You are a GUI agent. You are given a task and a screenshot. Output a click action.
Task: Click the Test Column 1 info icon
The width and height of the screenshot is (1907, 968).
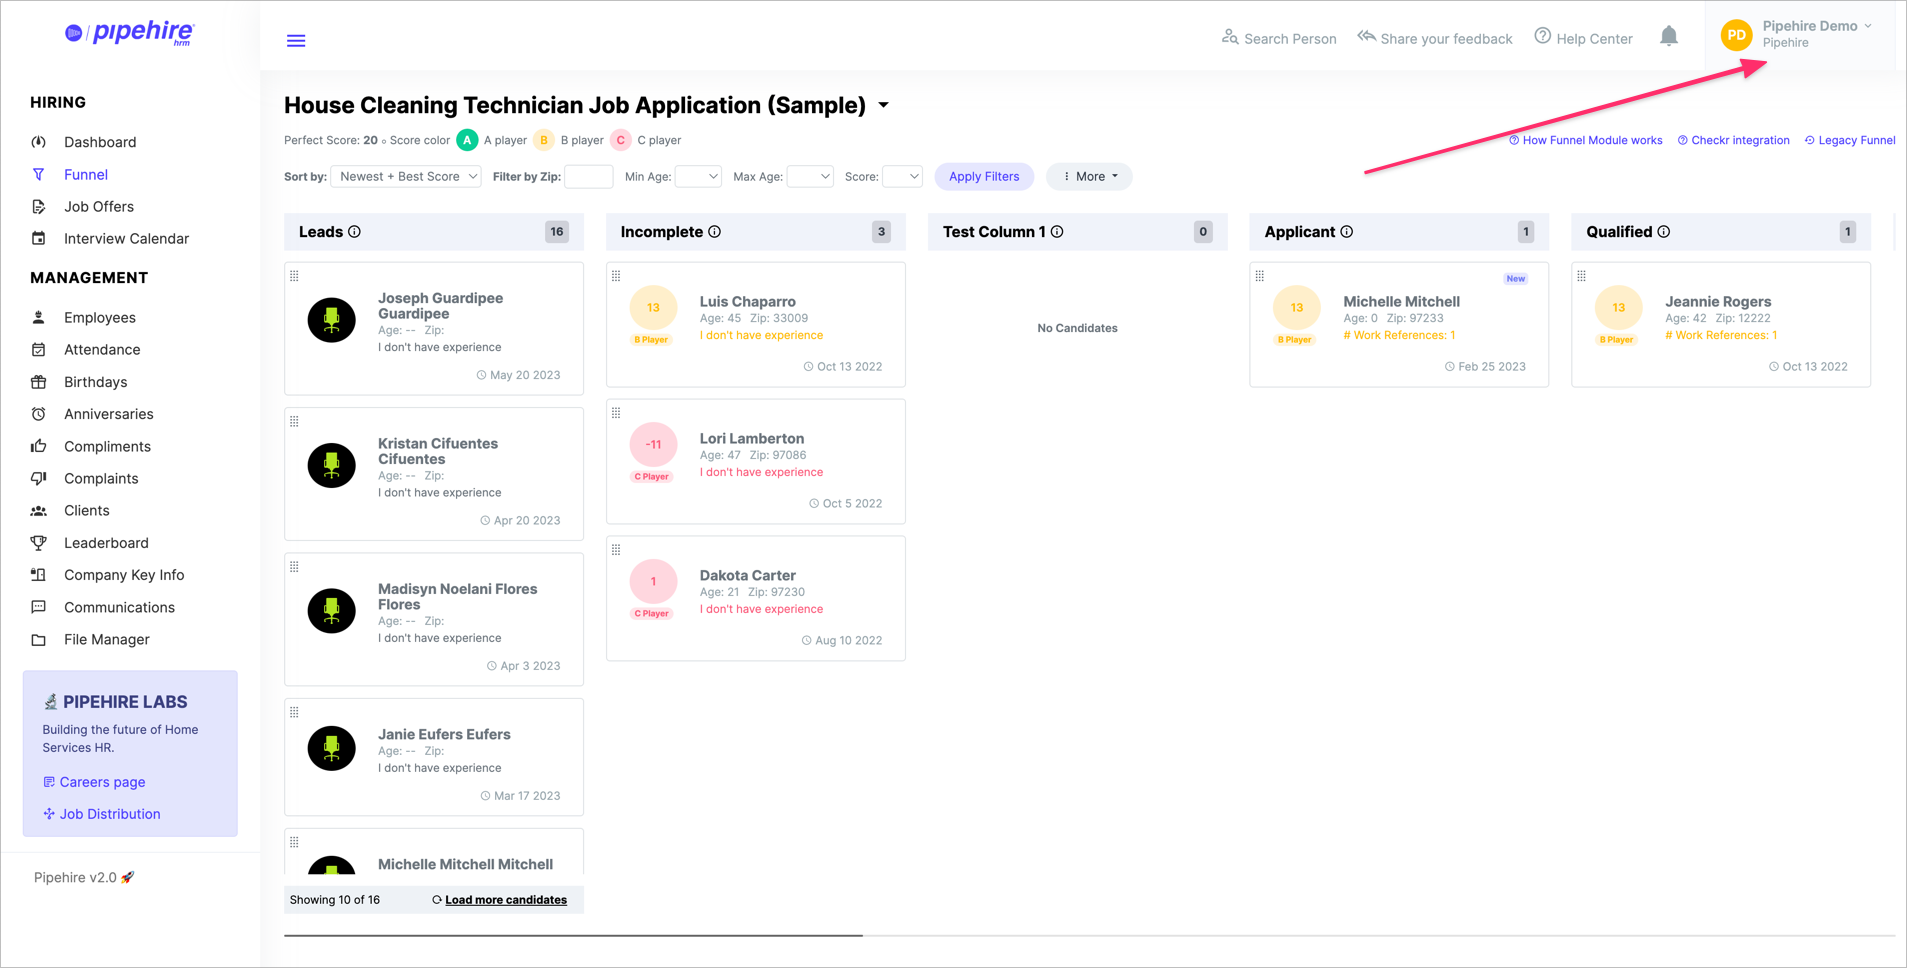tap(1057, 232)
